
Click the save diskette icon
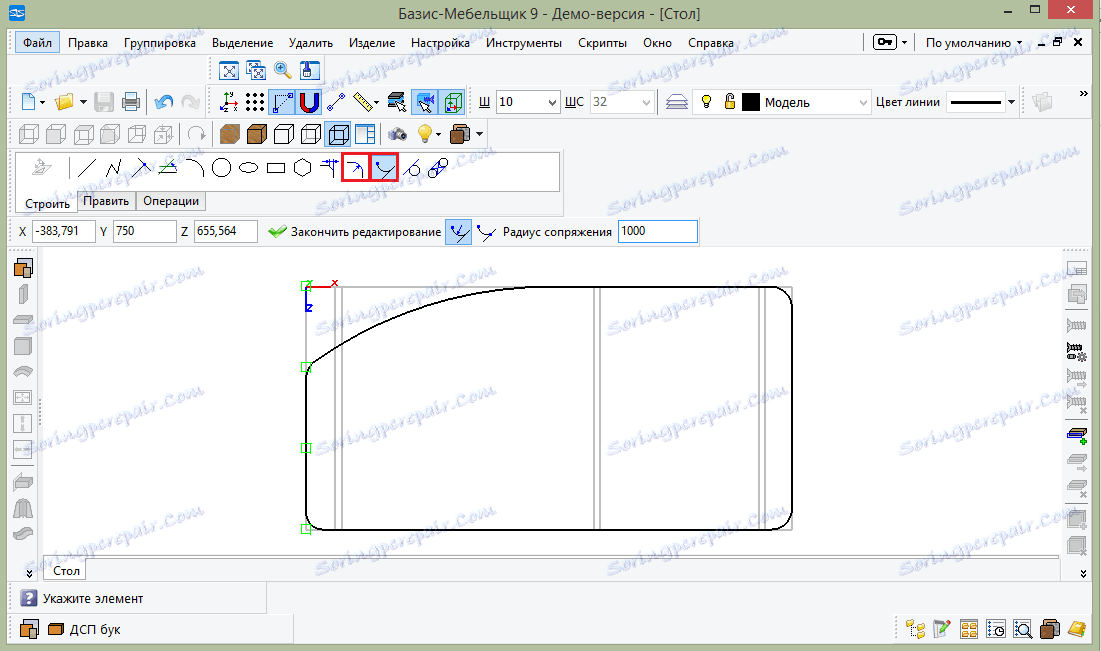104,103
